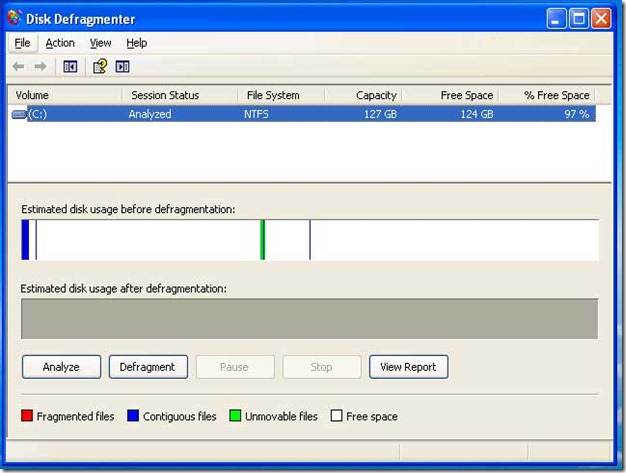626x473 pixels.
Task: Open the Action menu
Action: [x=60, y=43]
